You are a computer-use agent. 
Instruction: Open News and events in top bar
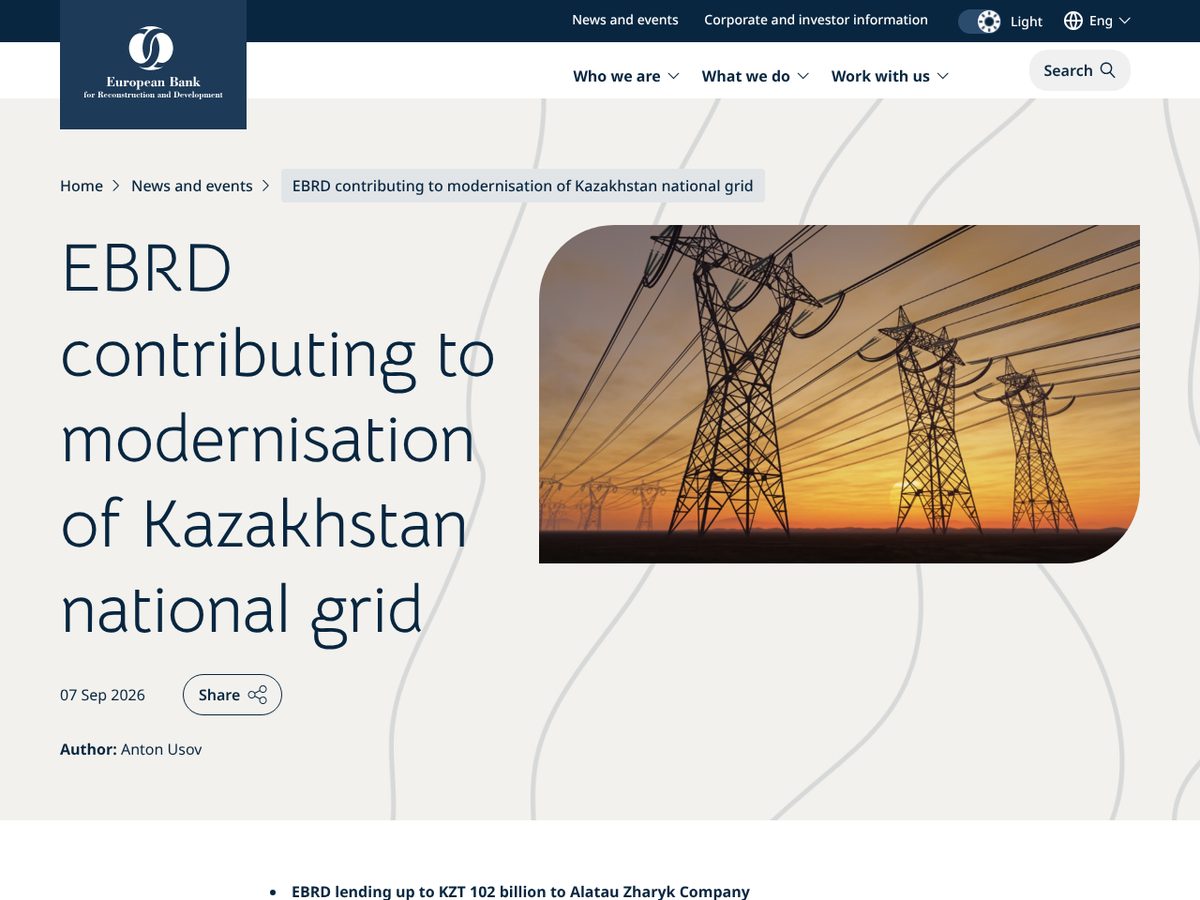click(x=625, y=20)
